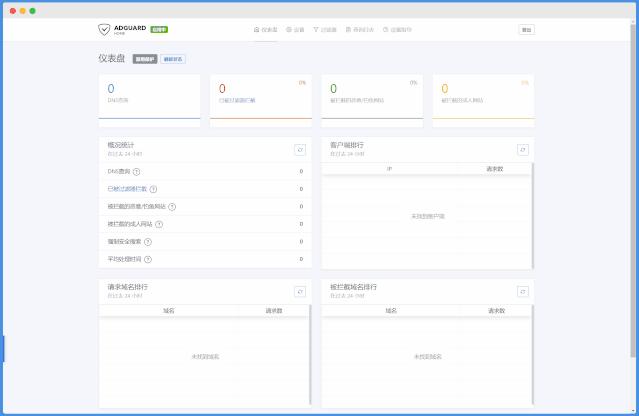Open the 已被过滤器拦截 link in statistics
This screenshot has height=416, width=639.
click(x=127, y=189)
